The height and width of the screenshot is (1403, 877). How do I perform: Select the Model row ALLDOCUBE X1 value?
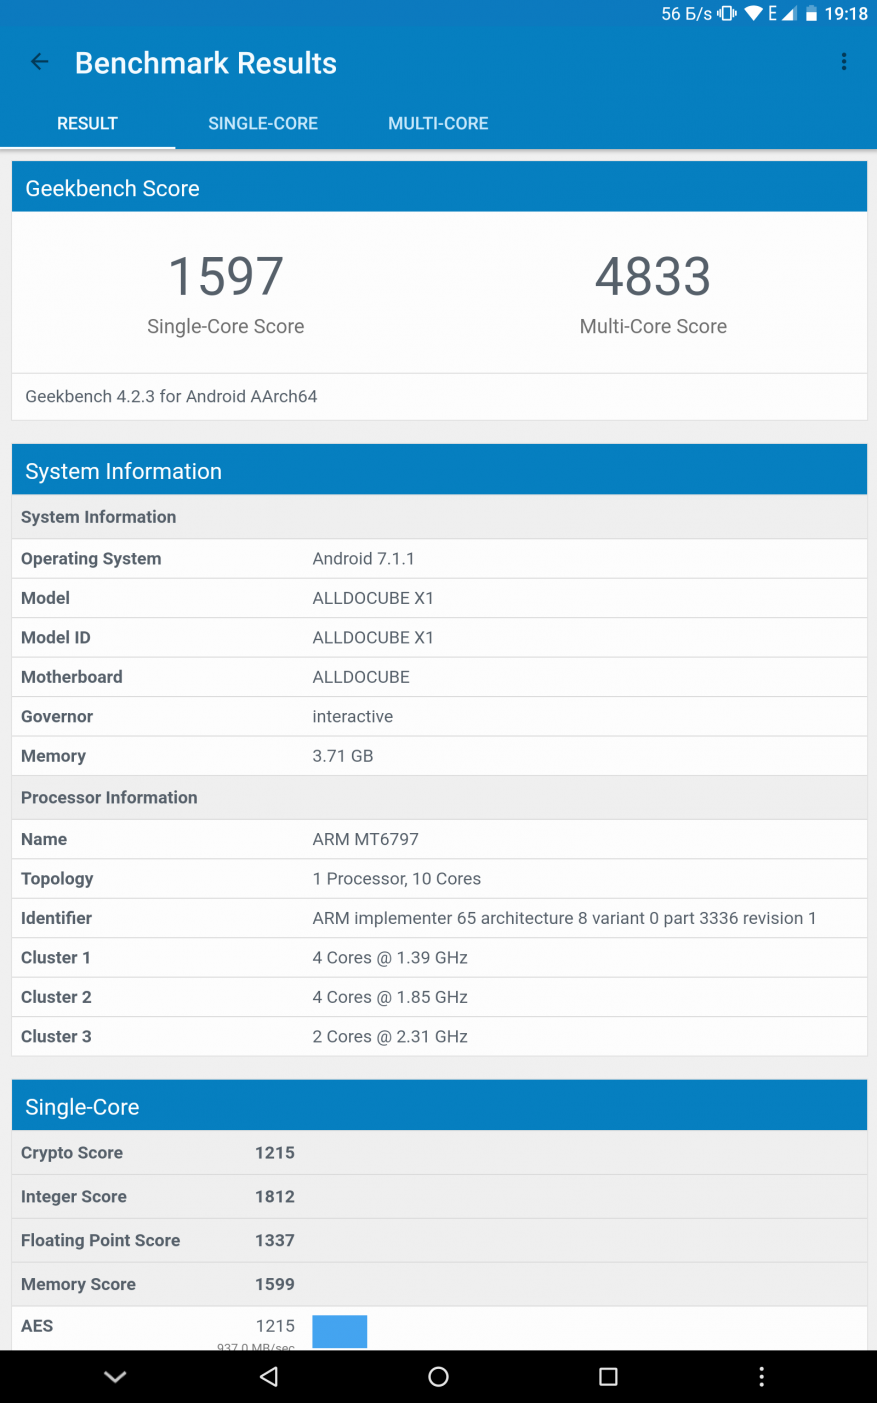pos(373,598)
